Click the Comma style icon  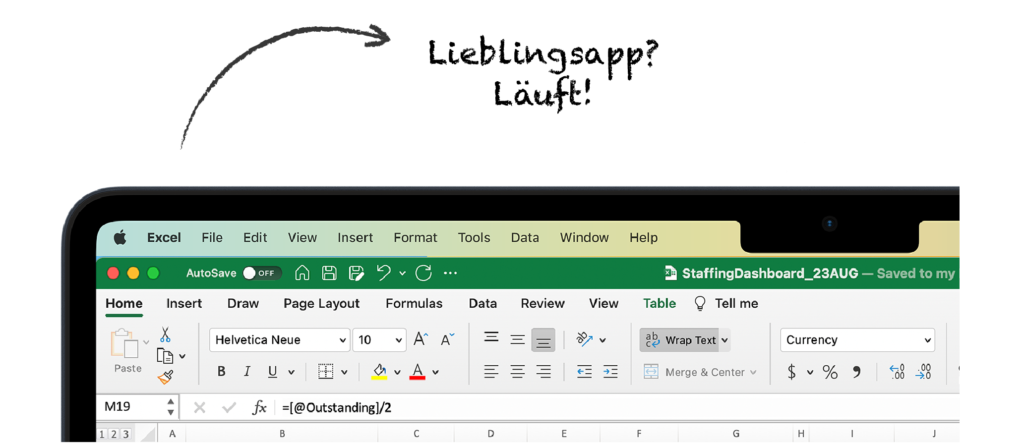tap(856, 372)
